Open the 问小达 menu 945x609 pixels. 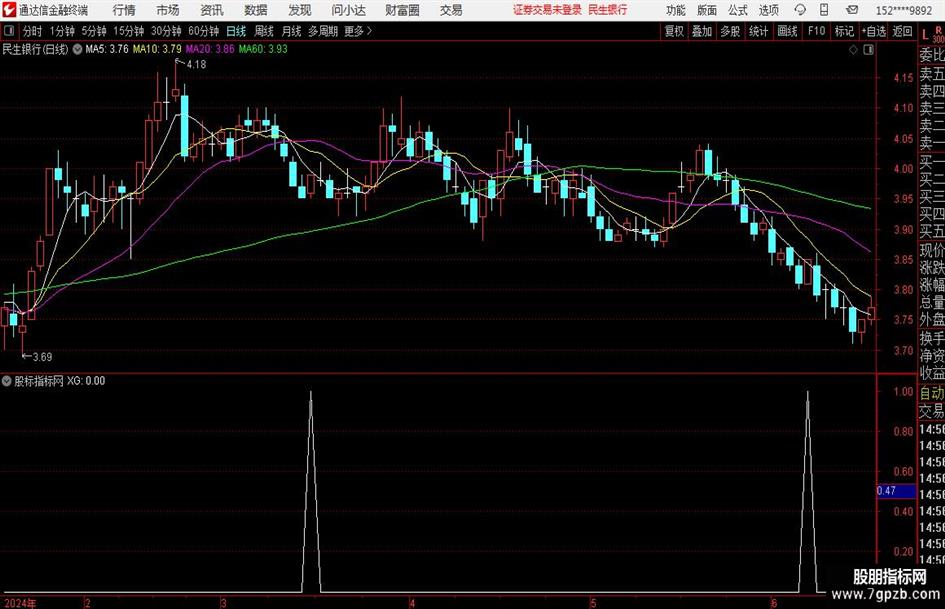pyautogui.click(x=348, y=10)
